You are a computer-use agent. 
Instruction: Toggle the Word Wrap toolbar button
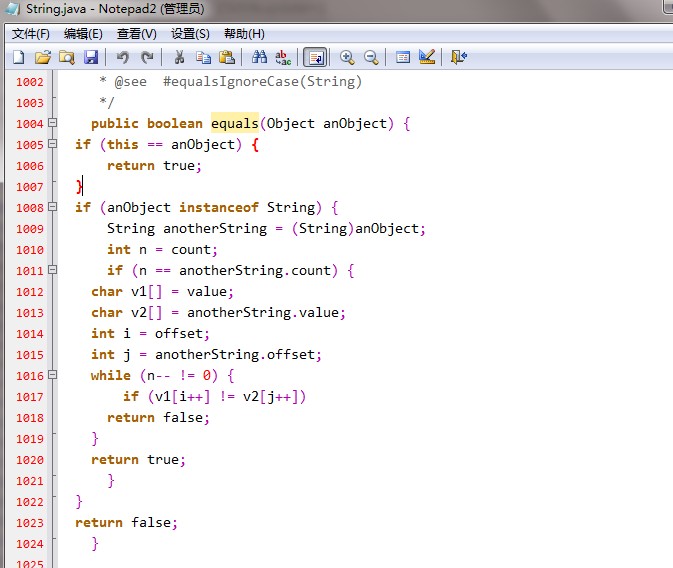(315, 58)
